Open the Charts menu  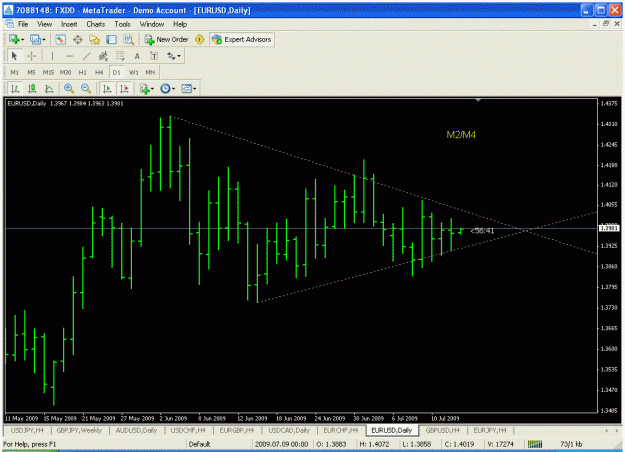pos(96,24)
